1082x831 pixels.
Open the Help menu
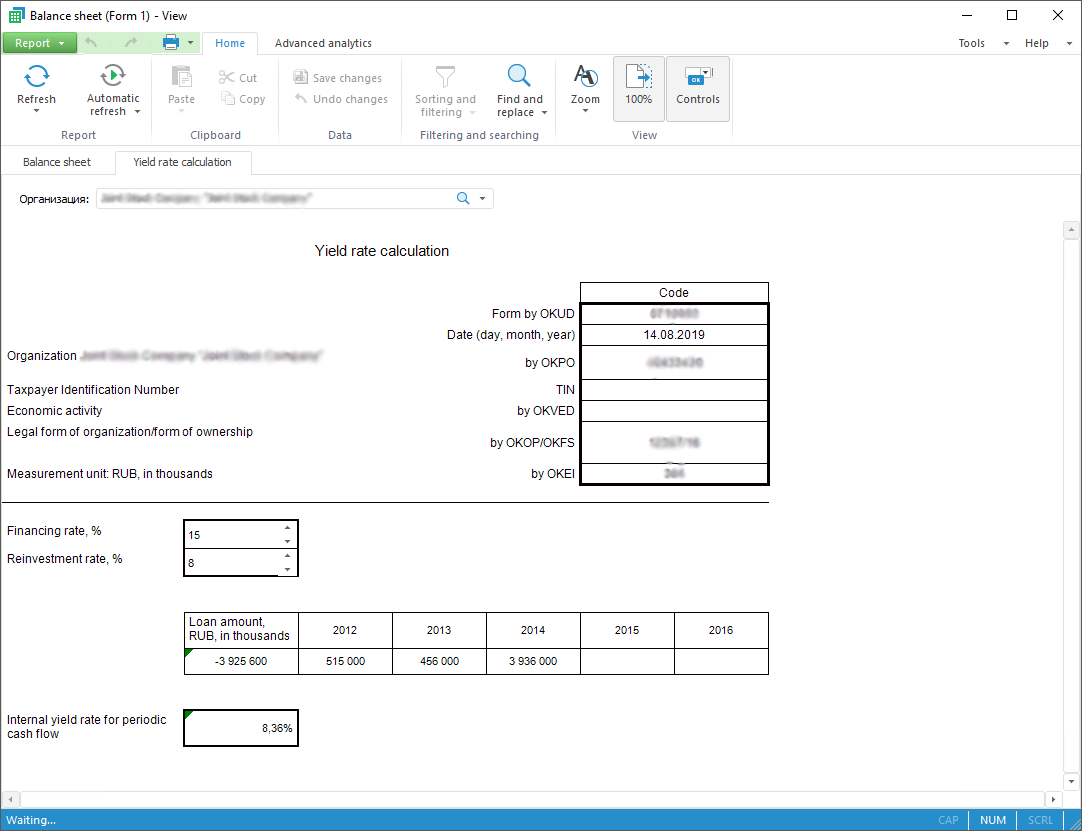click(1037, 43)
